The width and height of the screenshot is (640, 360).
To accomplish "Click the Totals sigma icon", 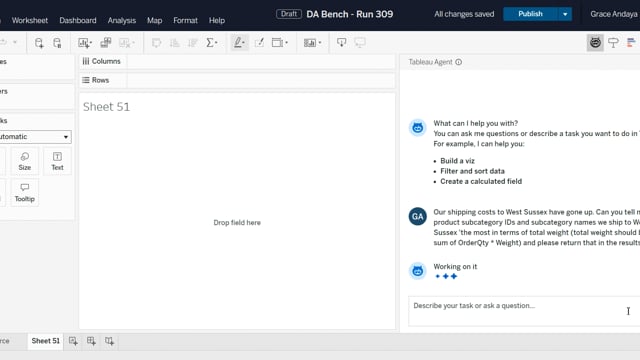I will 210,43.
